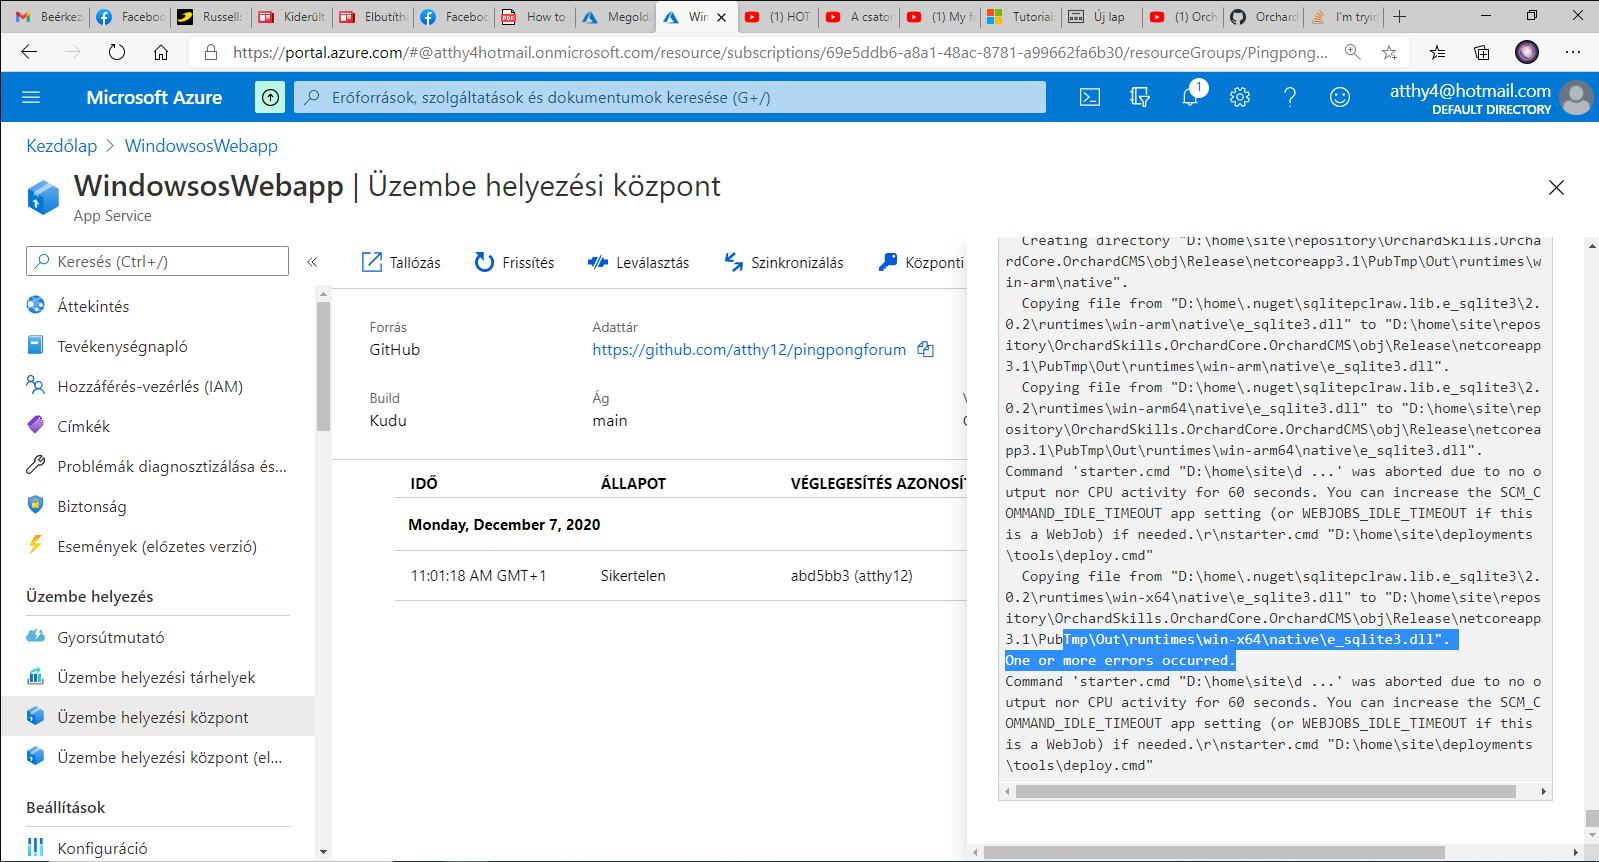1599x862 pixels.
Task: Open Események (előzetes verzió)
Action: click(x=158, y=546)
